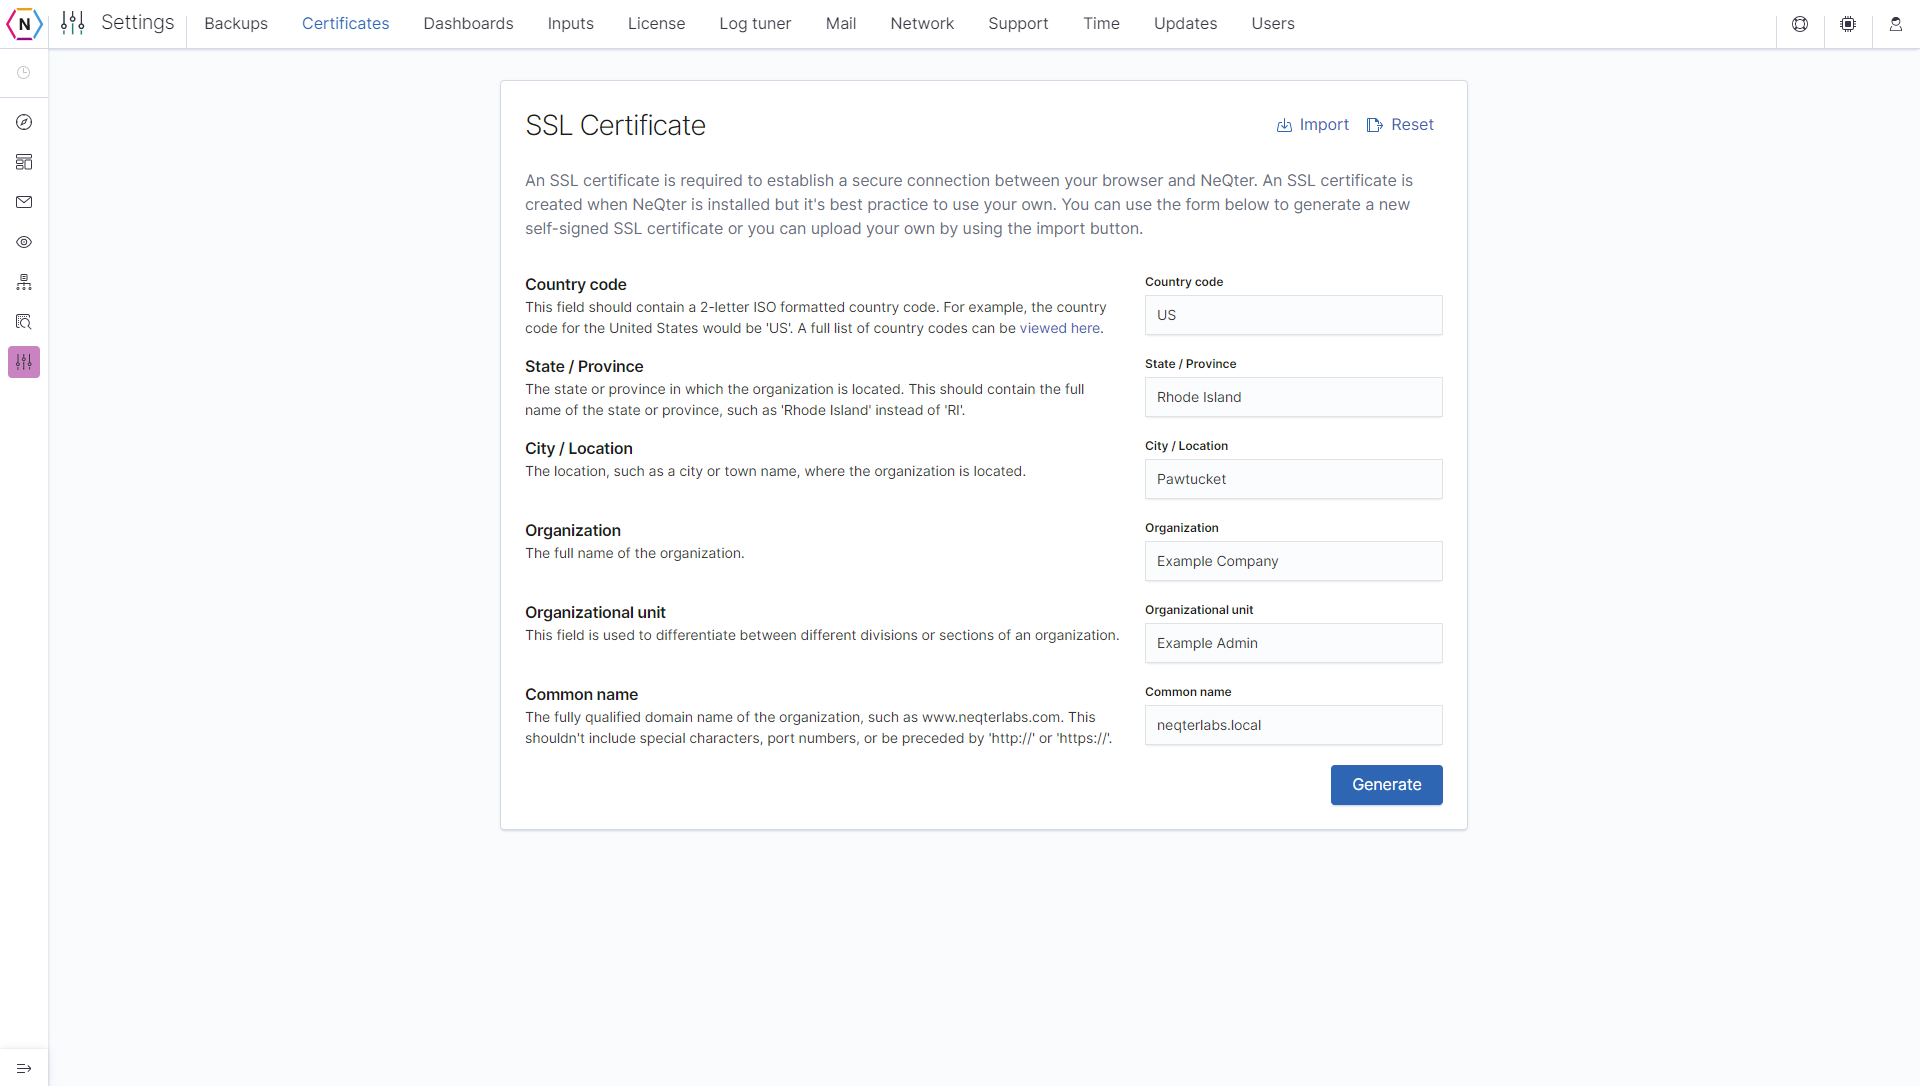Image resolution: width=1920 pixels, height=1086 pixels.
Task: Switch to the Dashboards tab
Action: tap(468, 23)
